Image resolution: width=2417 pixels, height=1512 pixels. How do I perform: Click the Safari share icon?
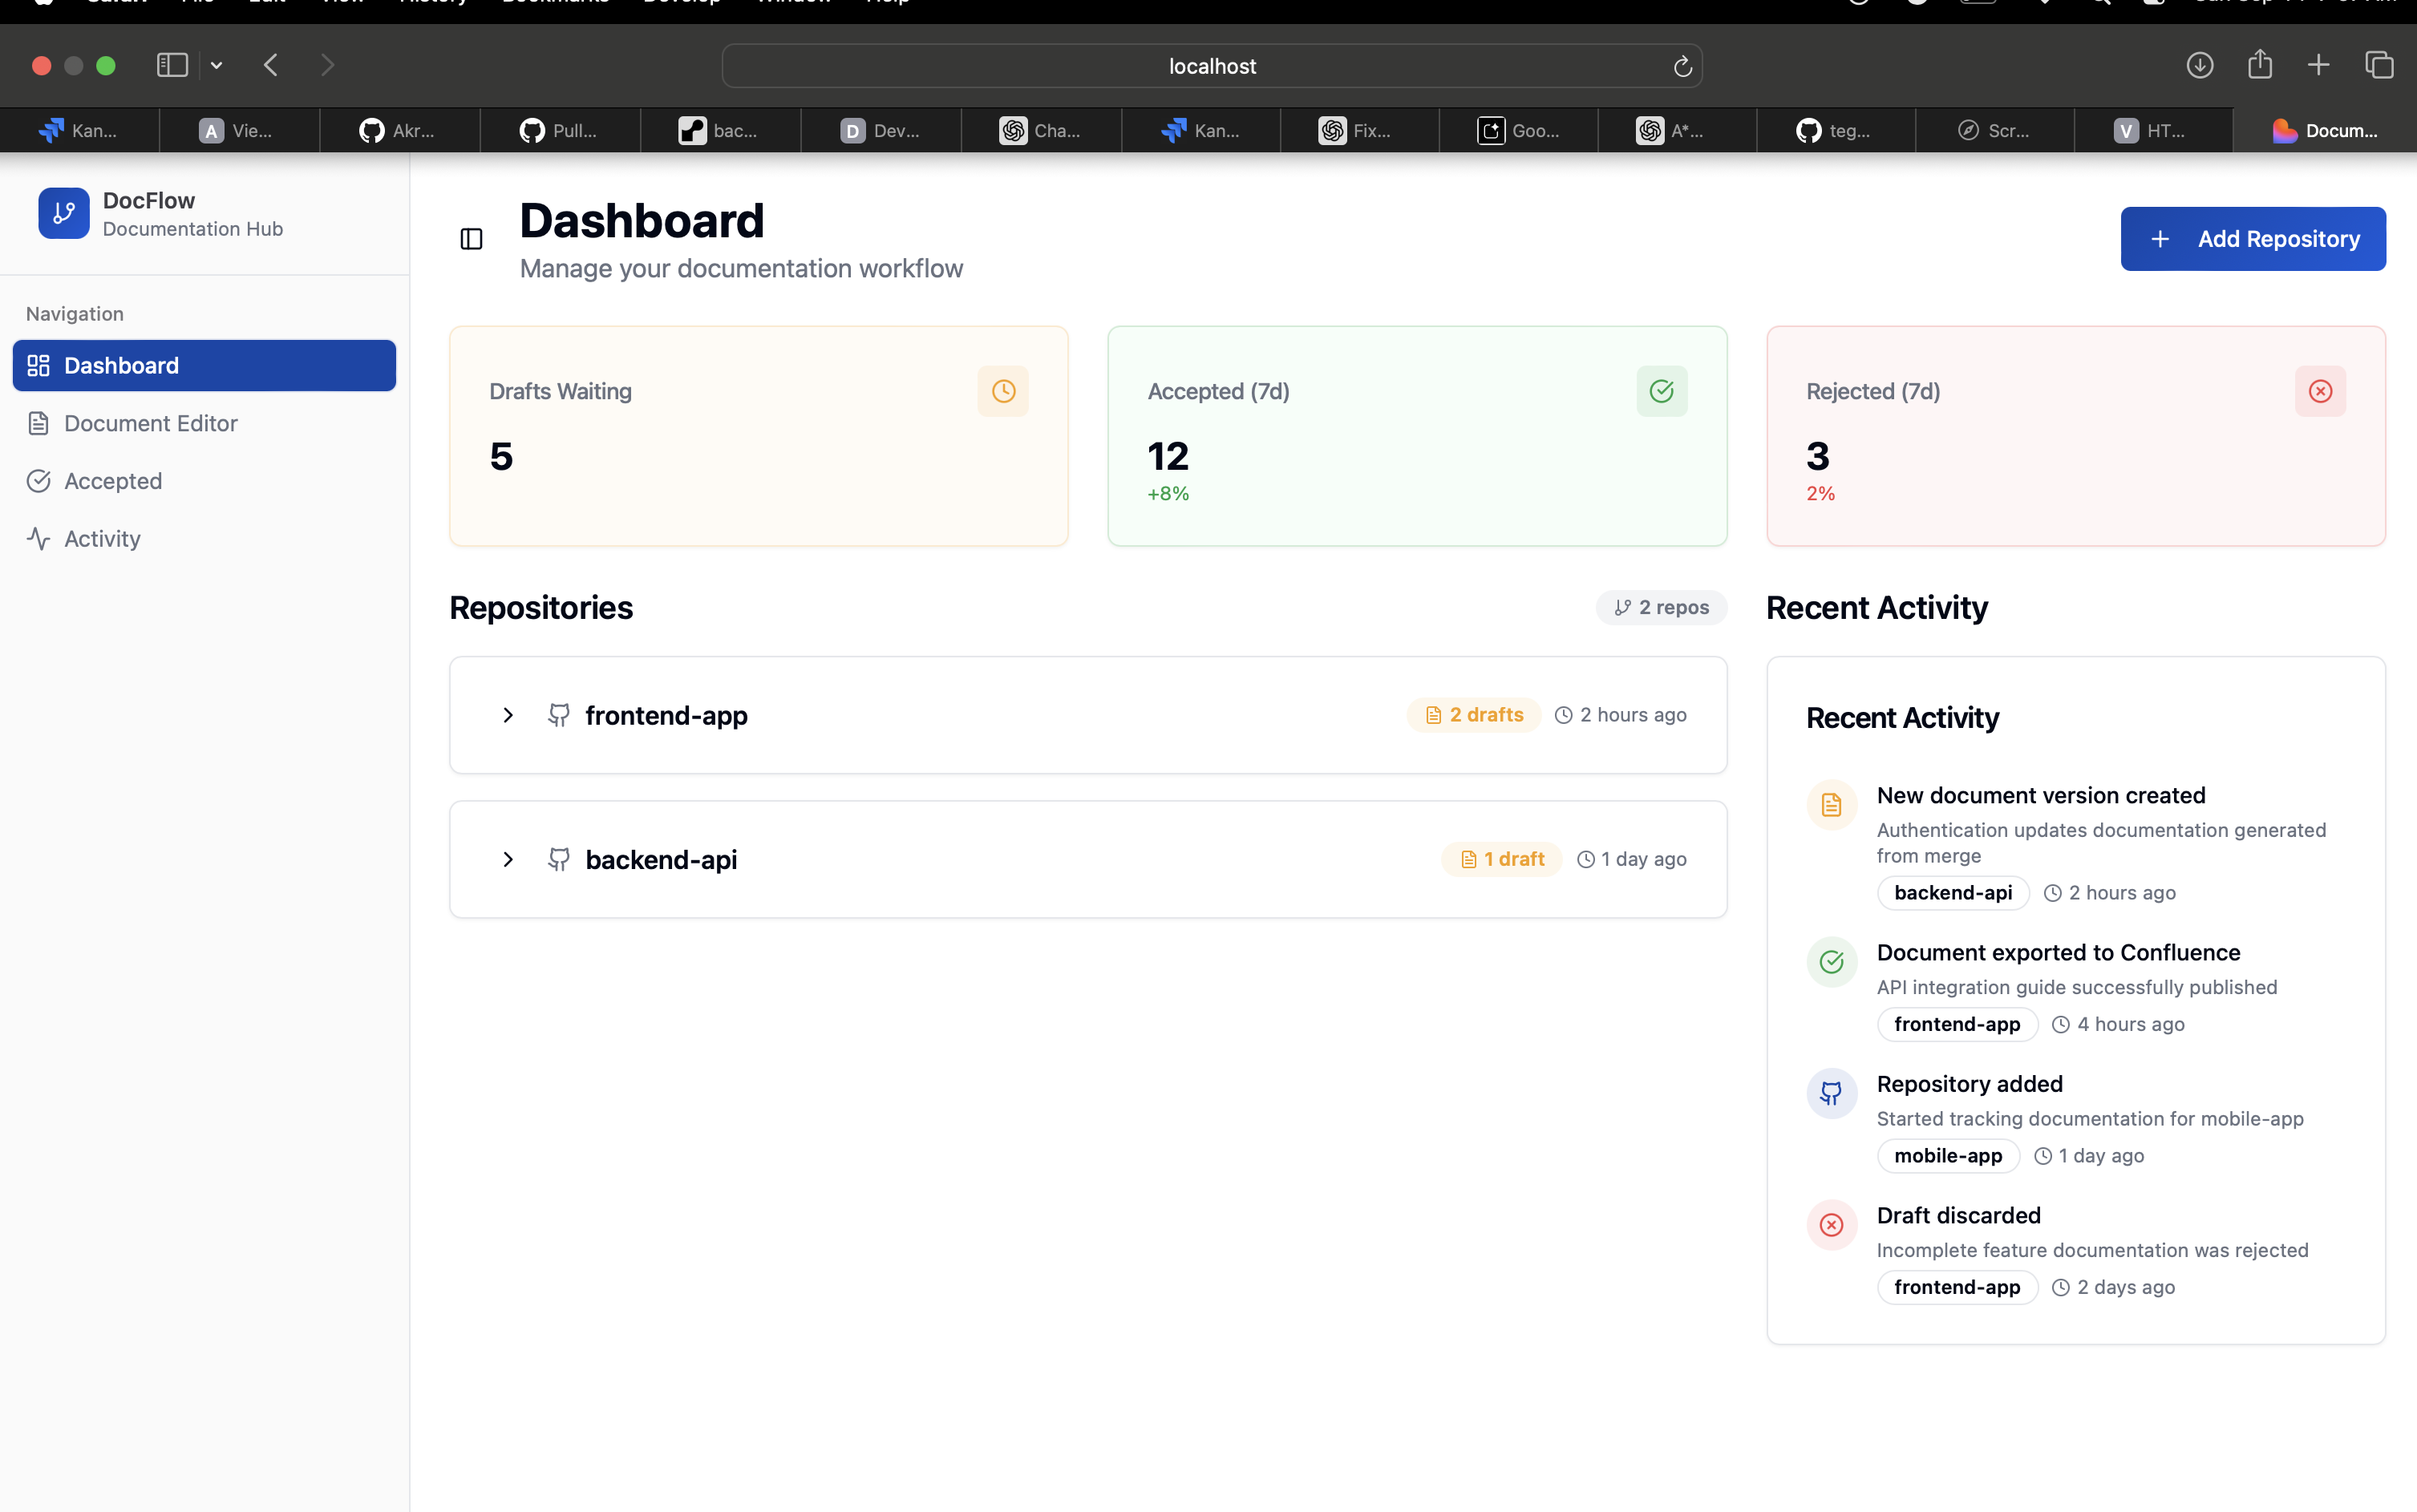tap(2259, 66)
